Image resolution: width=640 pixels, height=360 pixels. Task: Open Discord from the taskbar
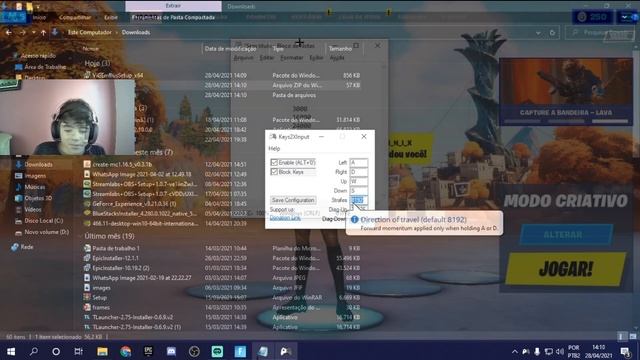coord(171,351)
